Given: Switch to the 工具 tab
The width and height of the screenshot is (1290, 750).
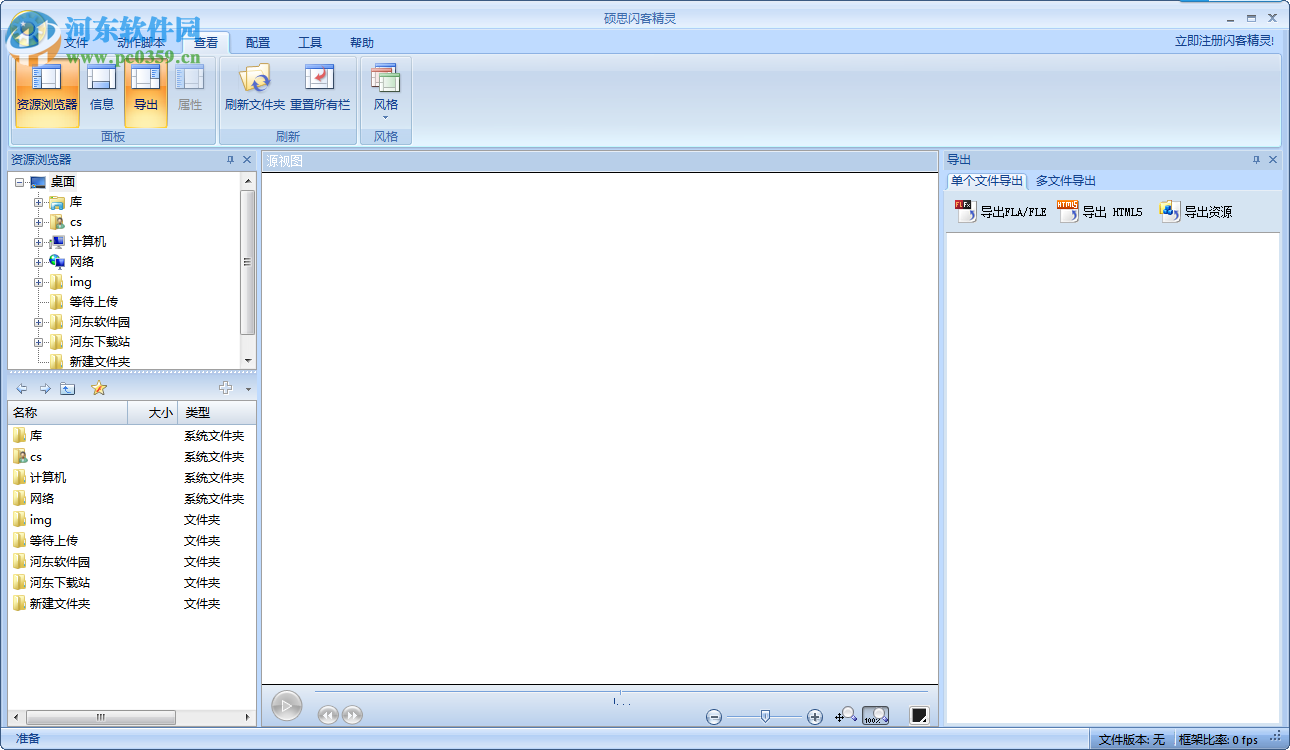Looking at the screenshot, I should [x=310, y=42].
